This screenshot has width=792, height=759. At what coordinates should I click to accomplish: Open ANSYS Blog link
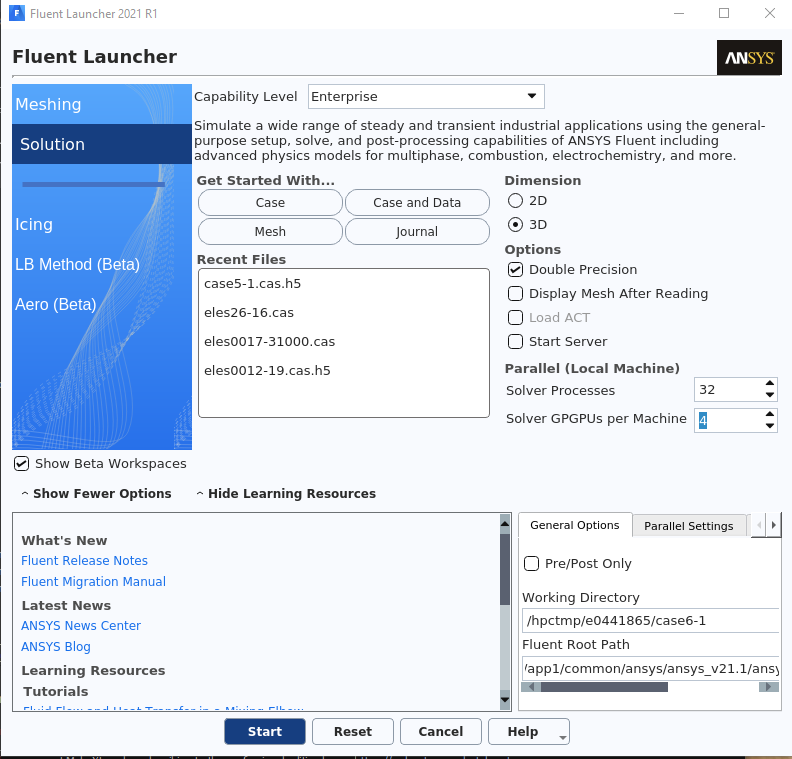click(x=56, y=647)
